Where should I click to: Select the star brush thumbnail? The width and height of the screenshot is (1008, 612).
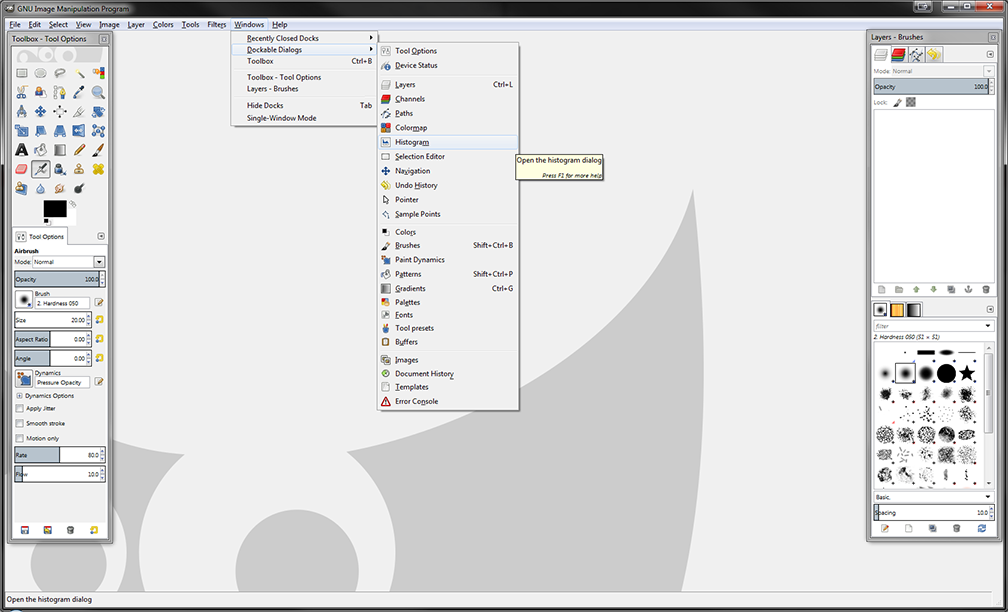pos(967,373)
